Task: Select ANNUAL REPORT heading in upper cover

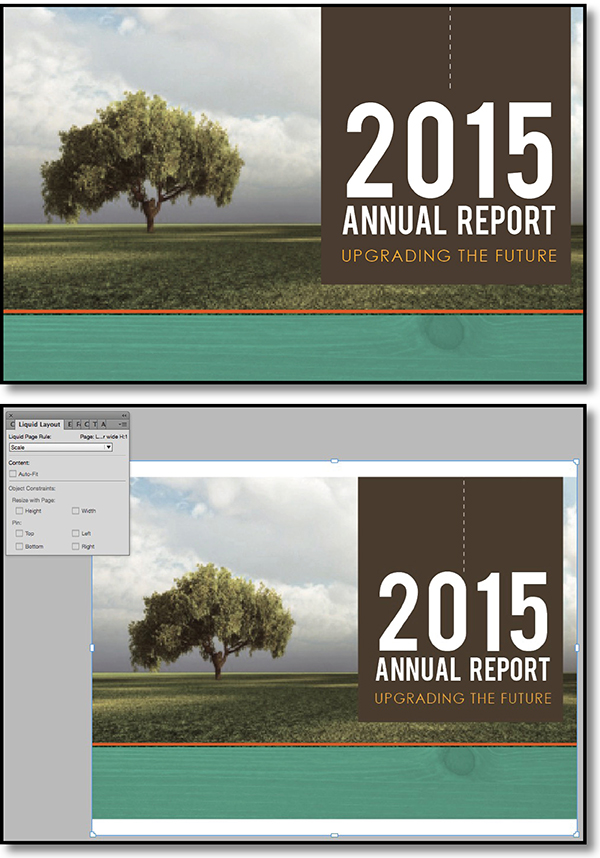Action: point(448,220)
